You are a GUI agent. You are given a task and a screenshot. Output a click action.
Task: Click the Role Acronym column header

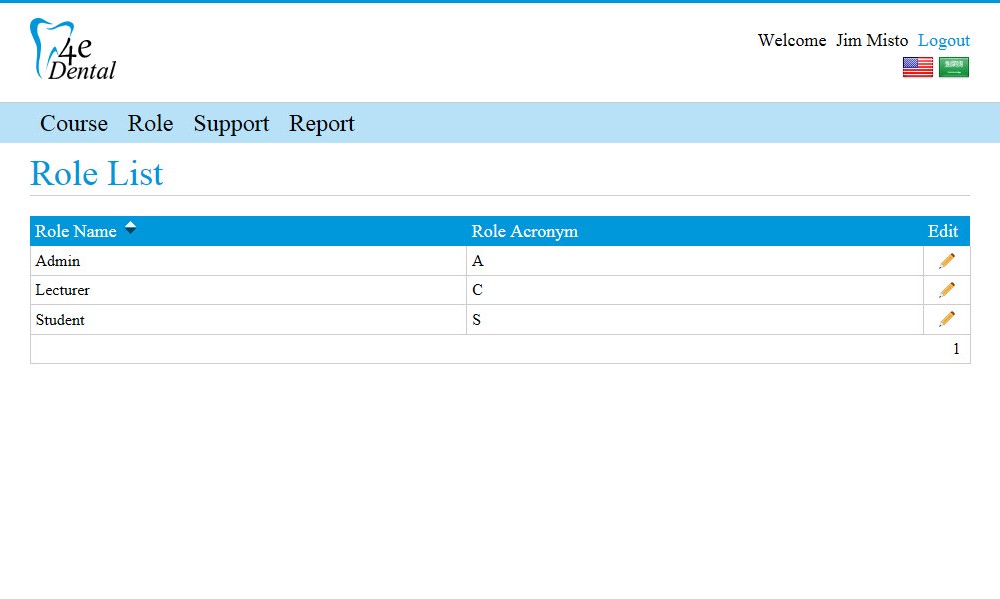click(524, 231)
